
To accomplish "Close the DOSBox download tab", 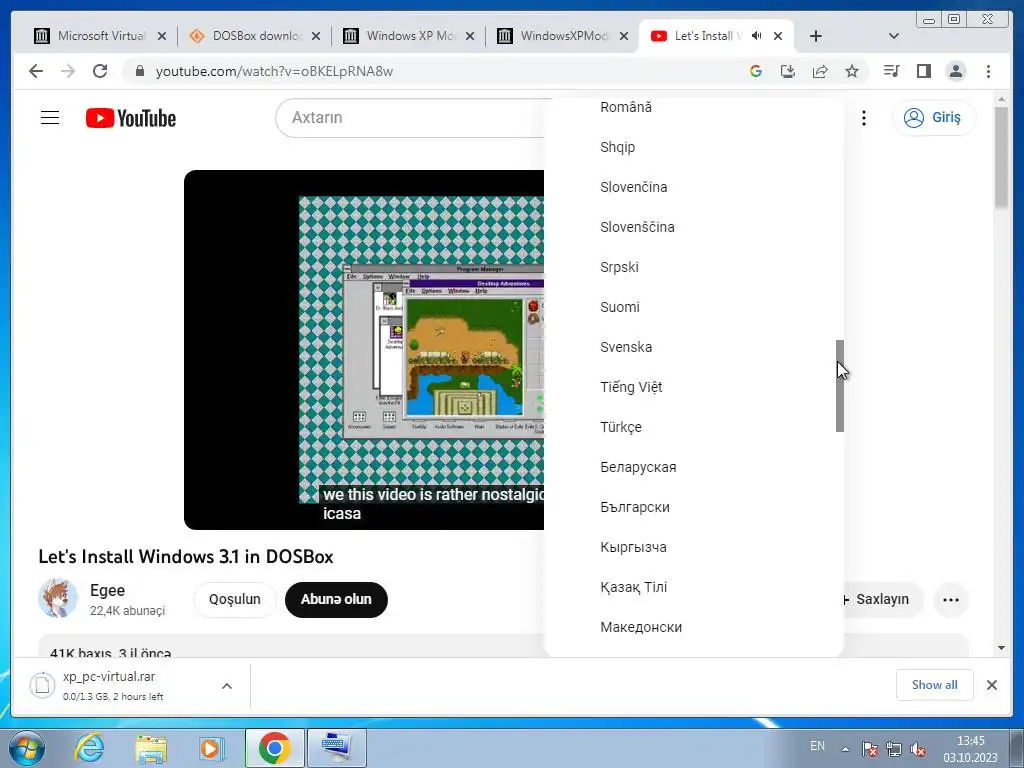I will (x=316, y=37).
